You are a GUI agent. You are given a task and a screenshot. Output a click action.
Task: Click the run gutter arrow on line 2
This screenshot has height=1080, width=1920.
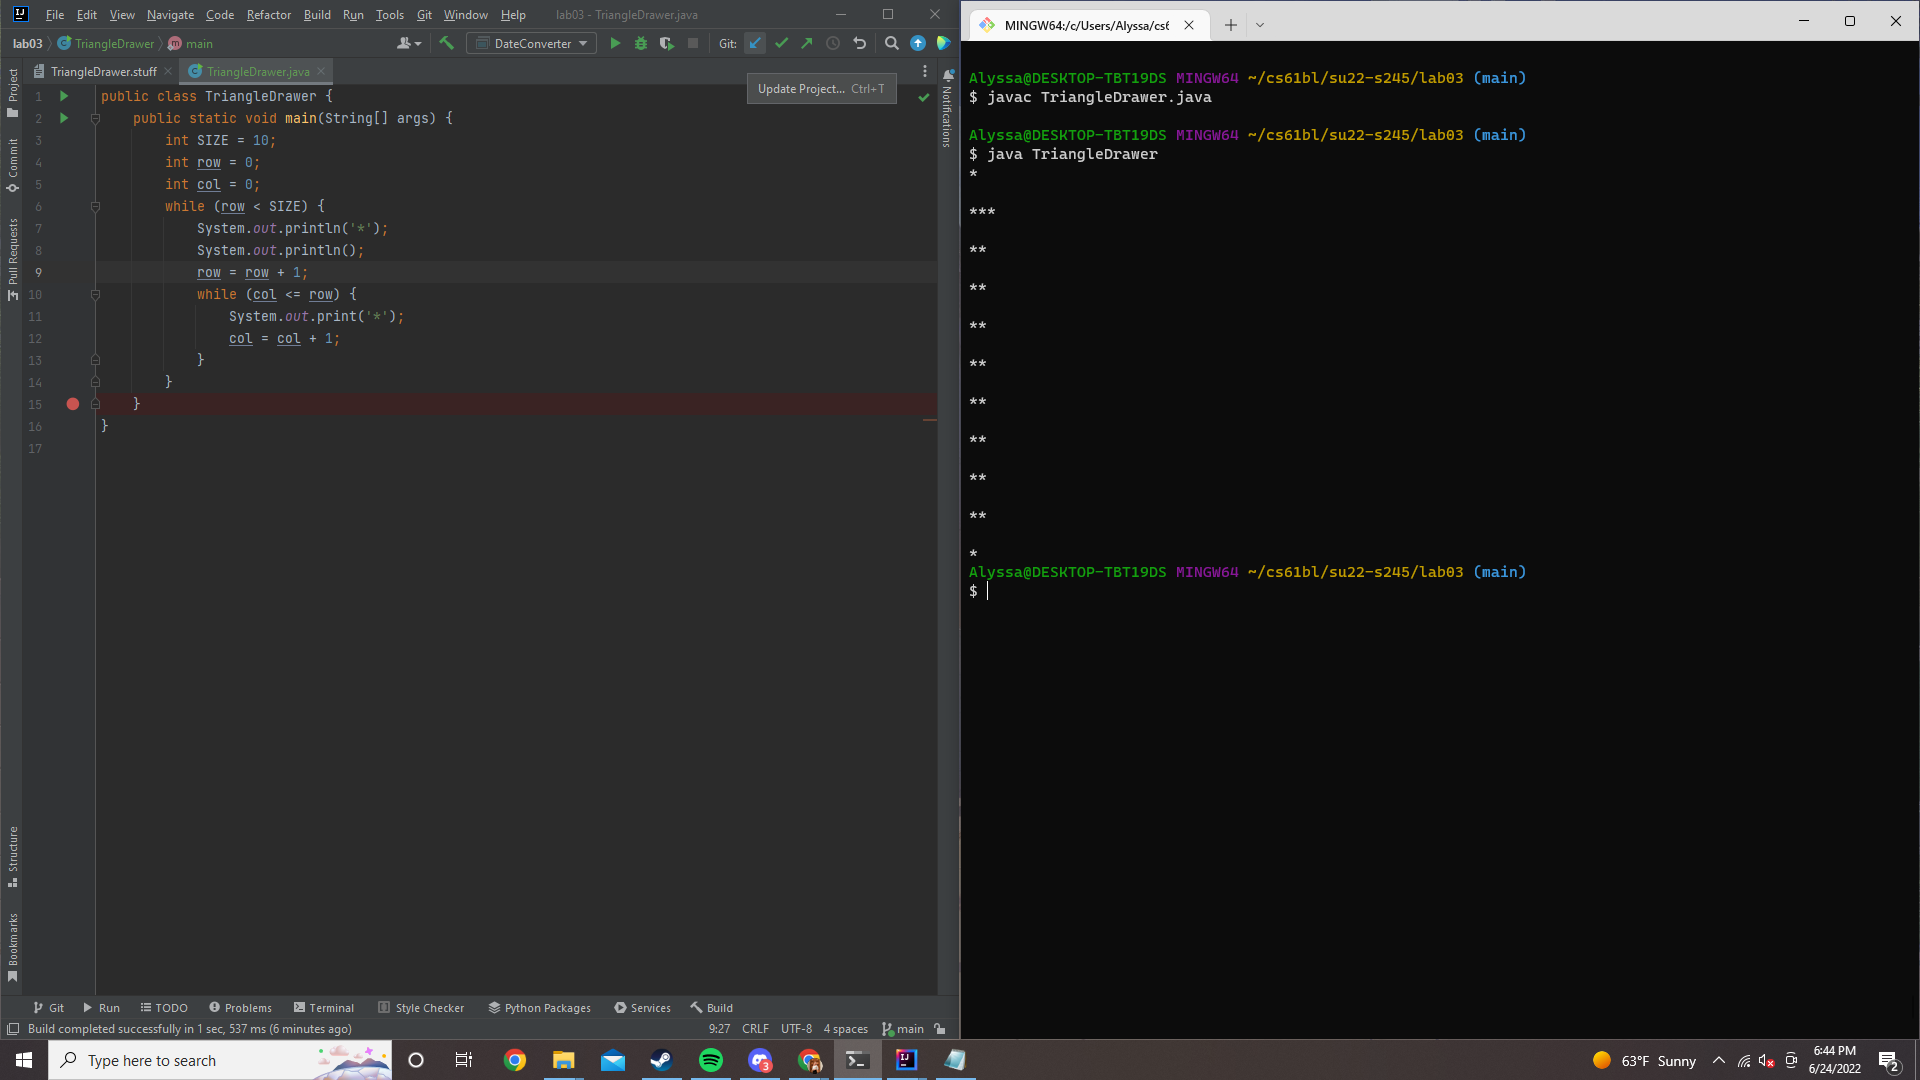coord(64,118)
